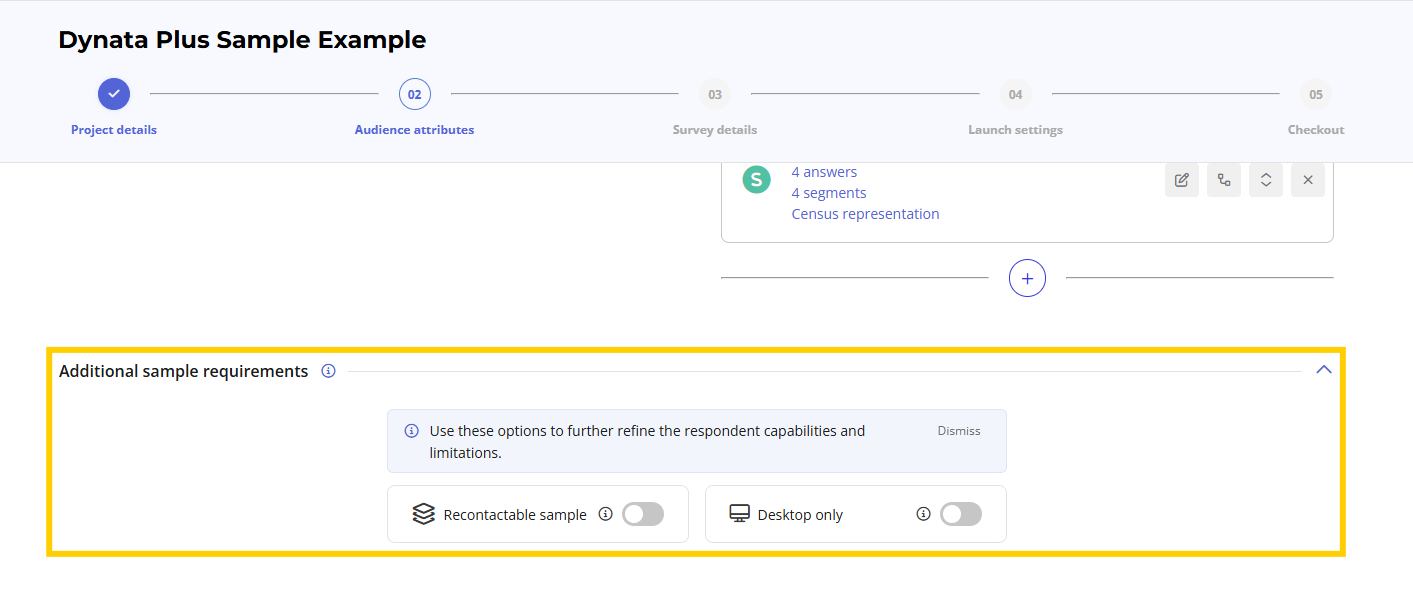Select step 05 Checkout circle
This screenshot has width=1413, height=589.
tap(1316, 94)
